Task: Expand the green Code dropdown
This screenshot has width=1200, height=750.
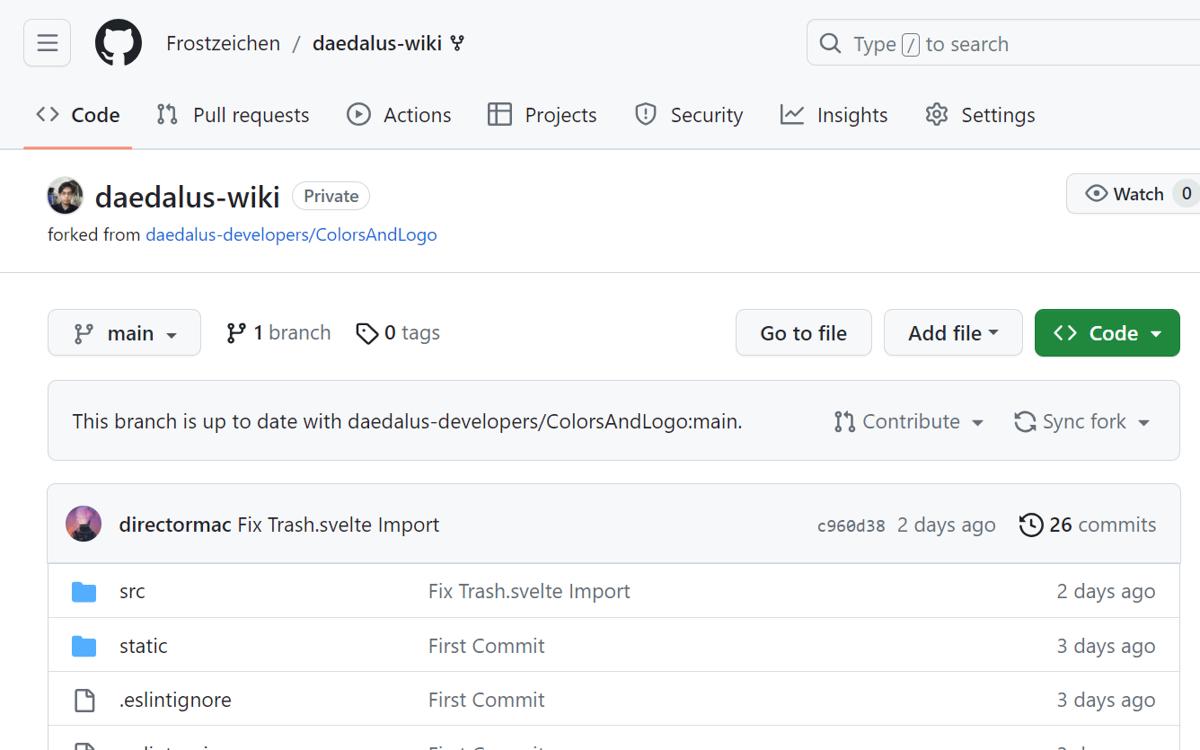Action: pyautogui.click(x=1106, y=333)
